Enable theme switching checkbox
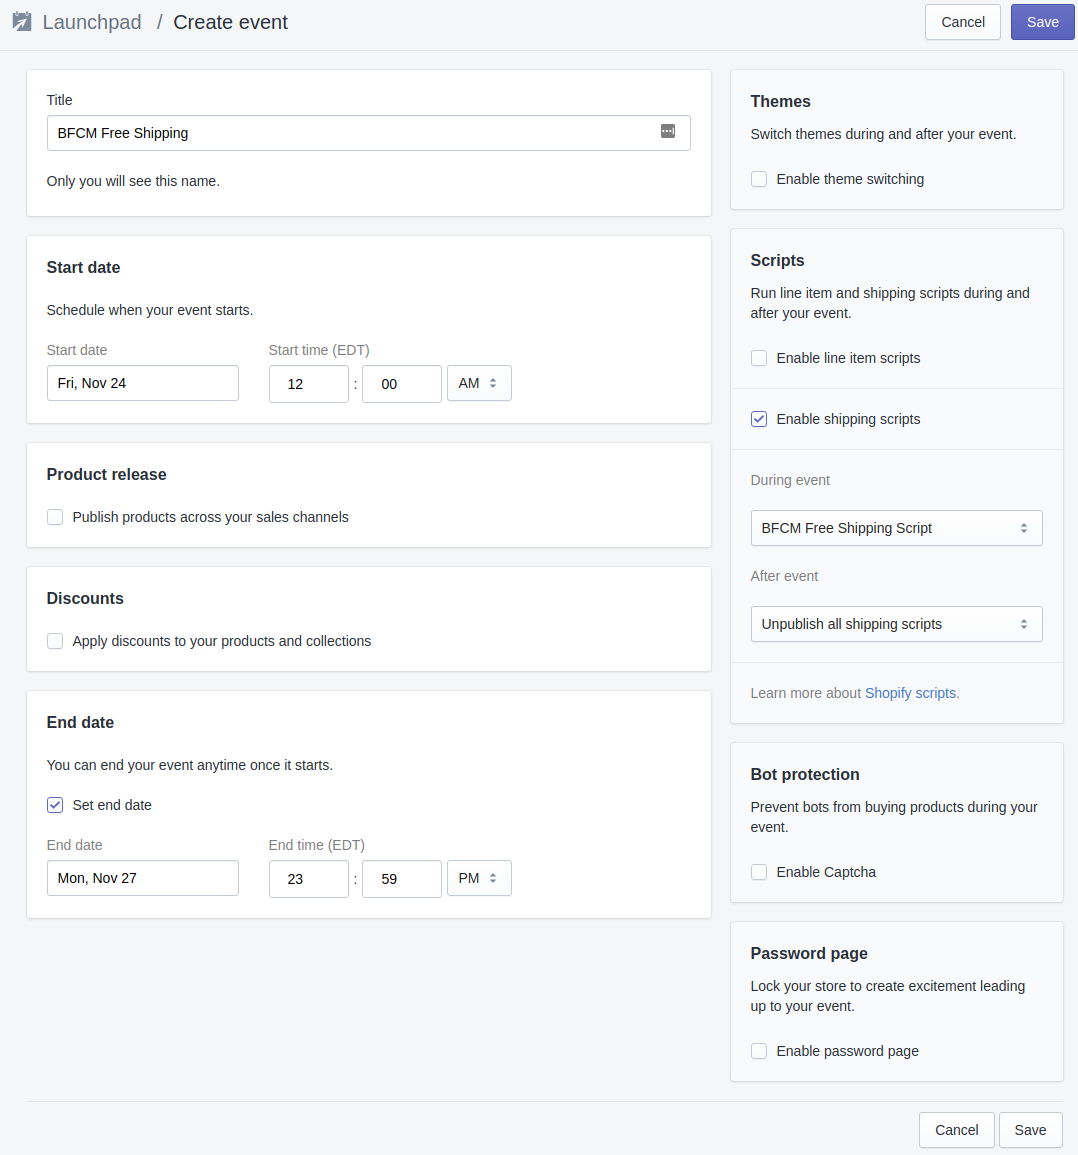The height and width of the screenshot is (1155, 1078). [x=759, y=179]
